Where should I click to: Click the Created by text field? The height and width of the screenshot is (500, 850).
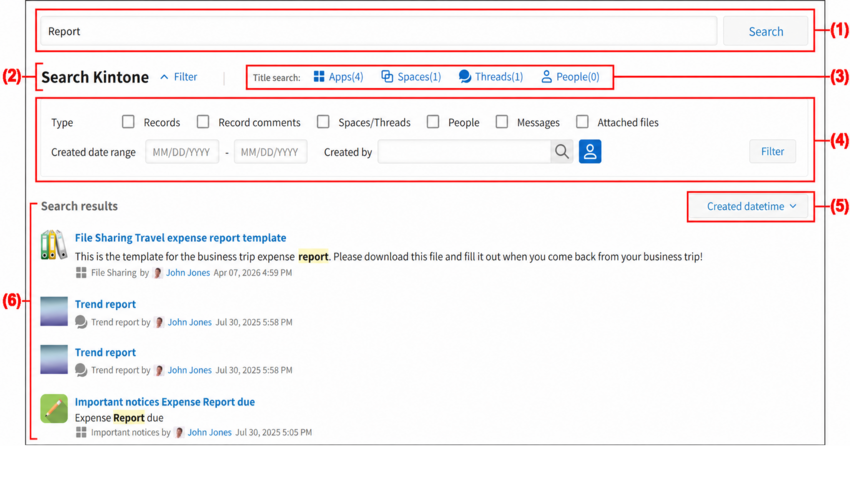pos(465,152)
